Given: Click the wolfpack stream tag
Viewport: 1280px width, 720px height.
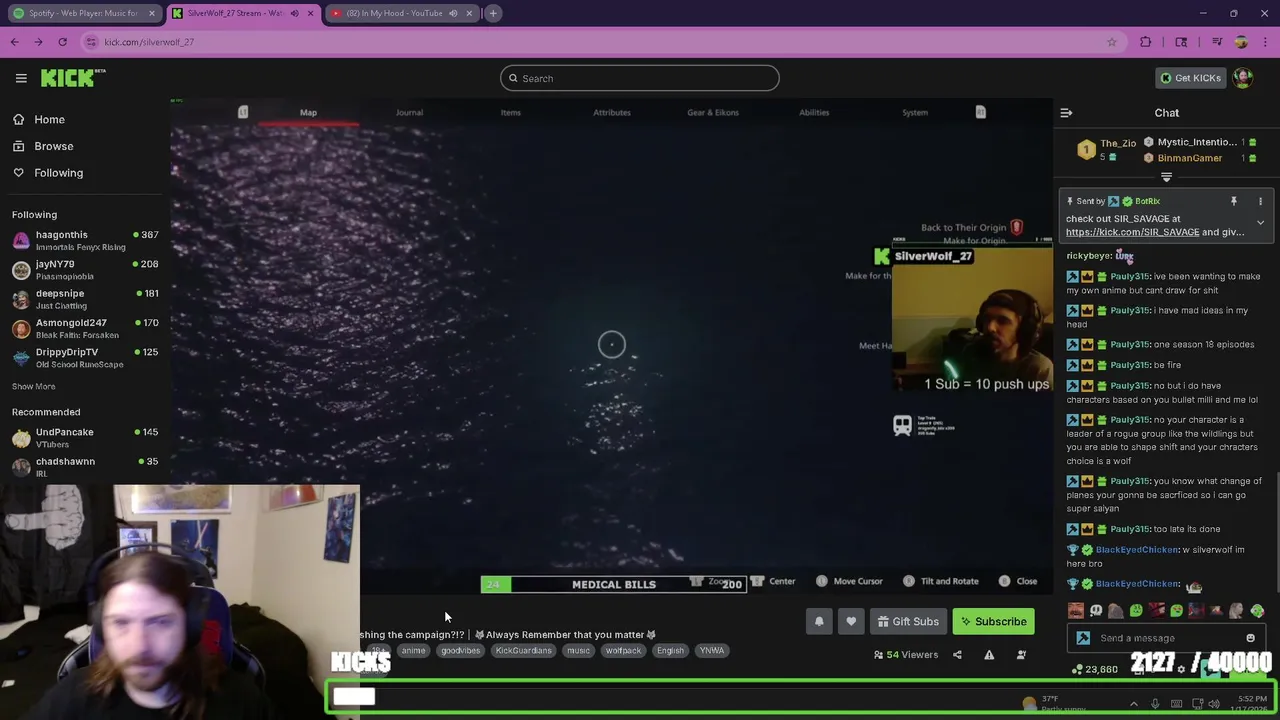Looking at the screenshot, I should click(623, 651).
